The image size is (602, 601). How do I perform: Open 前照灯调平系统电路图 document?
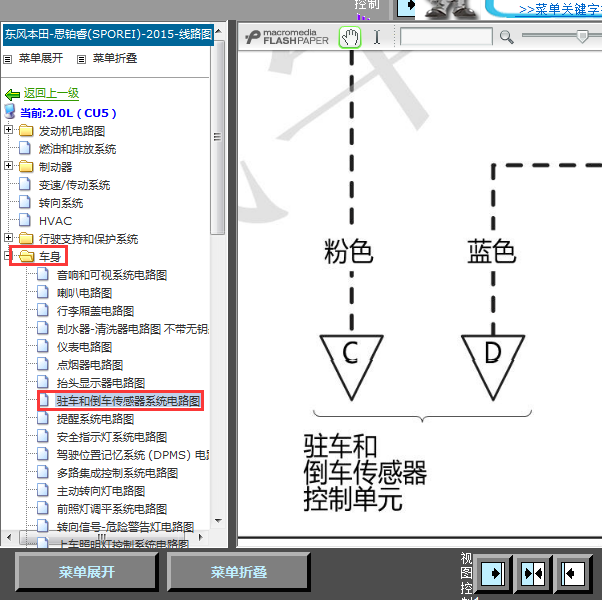click(x=112, y=509)
